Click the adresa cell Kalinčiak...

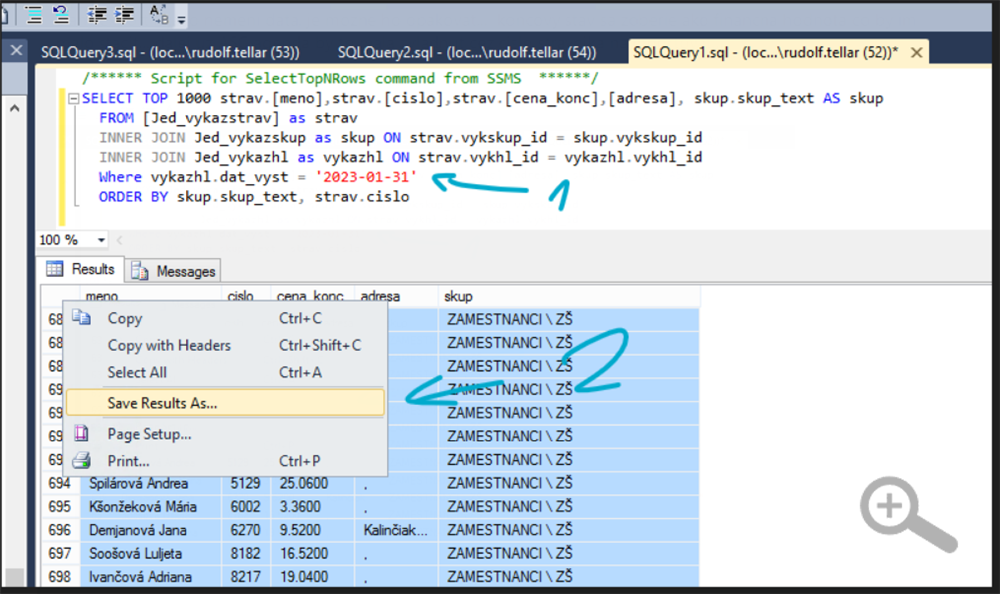click(x=397, y=530)
